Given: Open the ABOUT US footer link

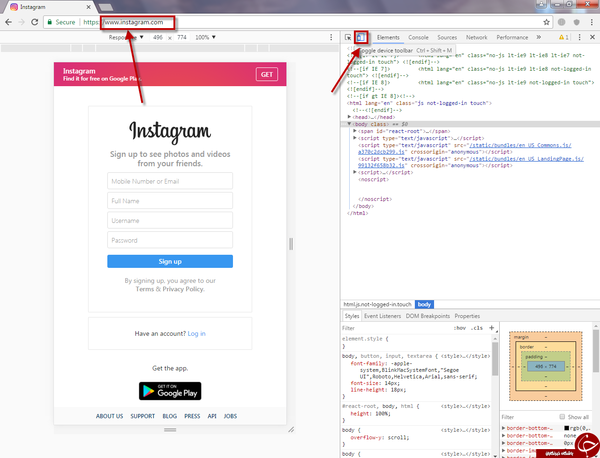Looking at the screenshot, I should (x=109, y=416).
